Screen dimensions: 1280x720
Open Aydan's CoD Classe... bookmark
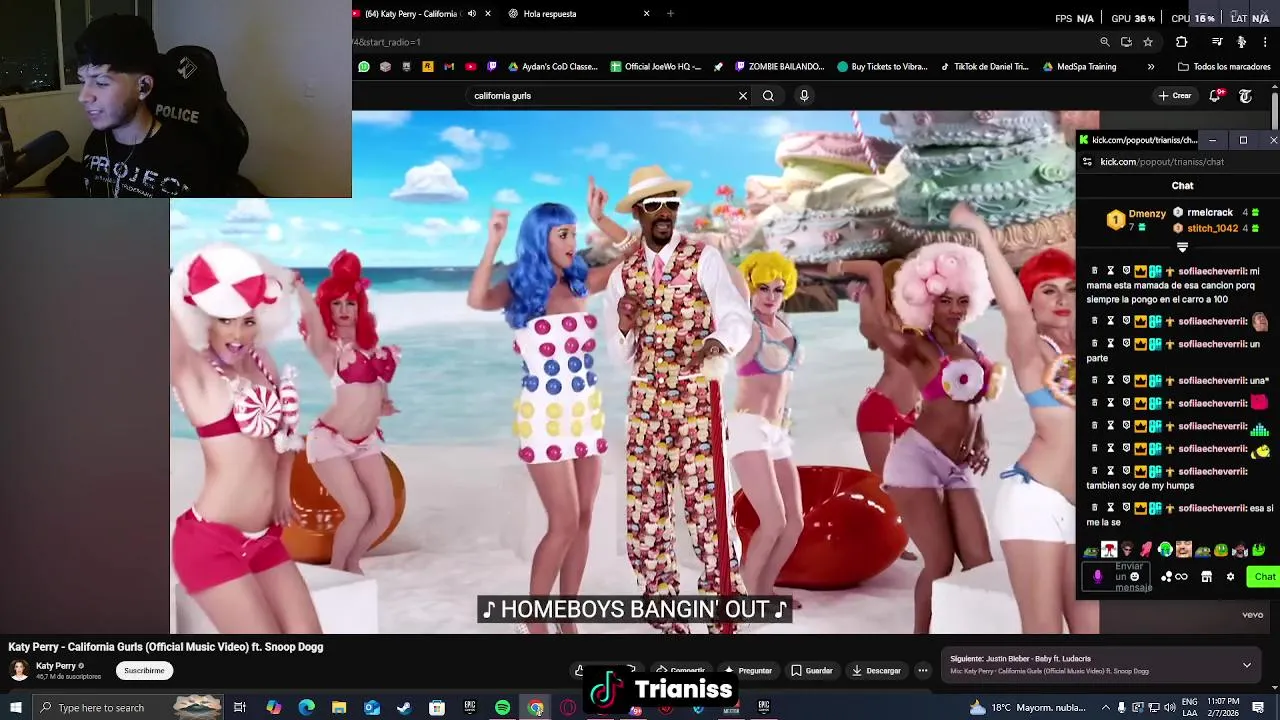(x=553, y=67)
